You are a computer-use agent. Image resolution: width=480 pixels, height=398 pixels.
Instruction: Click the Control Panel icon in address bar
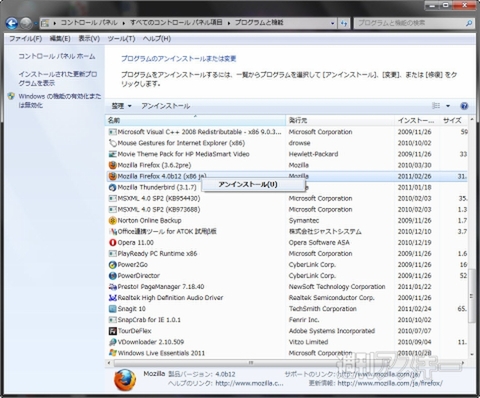(45, 23)
